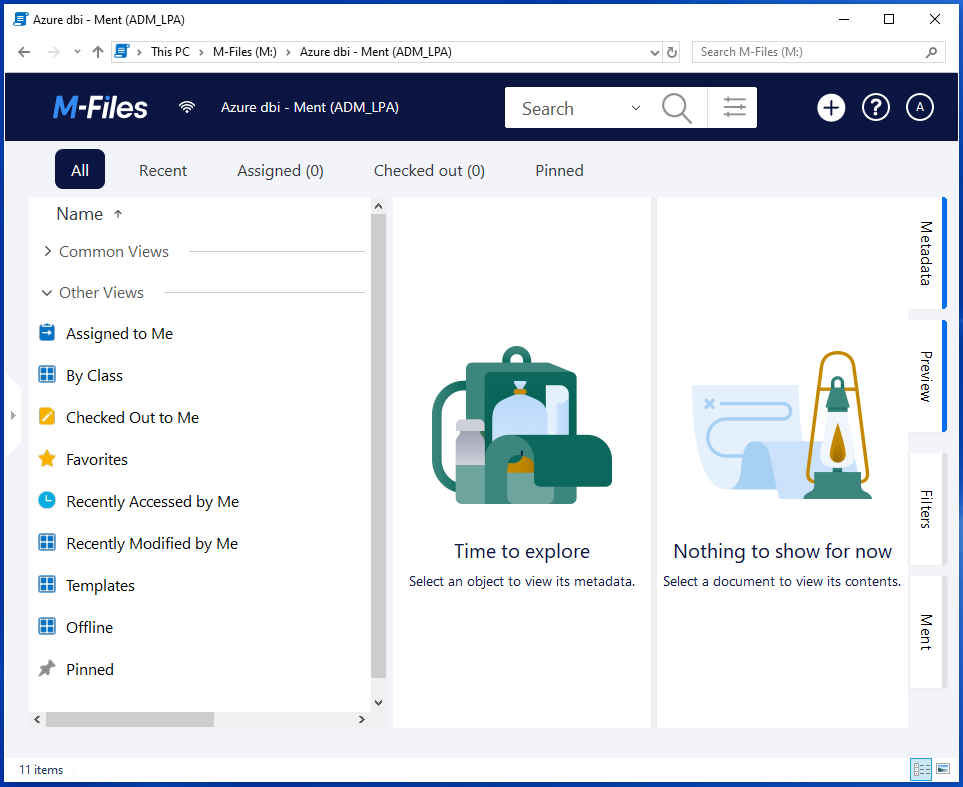Click the M-Files logo
The image size is (963, 787).
pyautogui.click(x=100, y=108)
